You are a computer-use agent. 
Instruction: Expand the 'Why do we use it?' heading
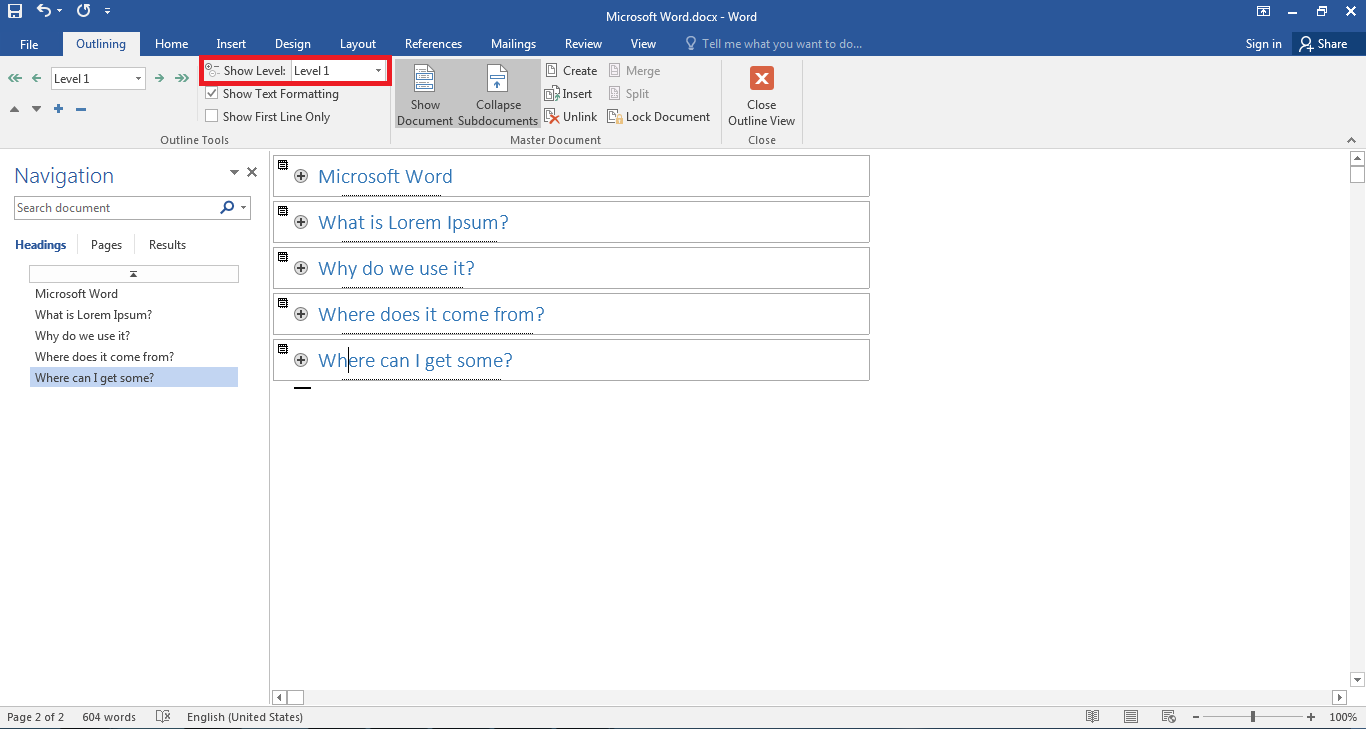(x=301, y=268)
